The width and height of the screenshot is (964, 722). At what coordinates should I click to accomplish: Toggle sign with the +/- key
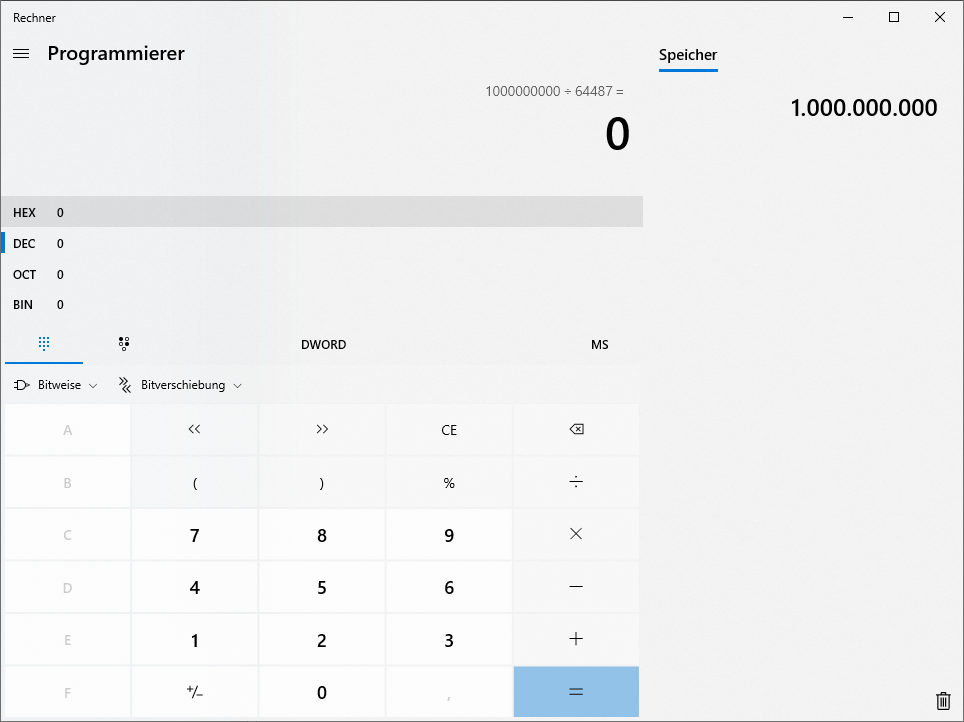[x=194, y=692]
